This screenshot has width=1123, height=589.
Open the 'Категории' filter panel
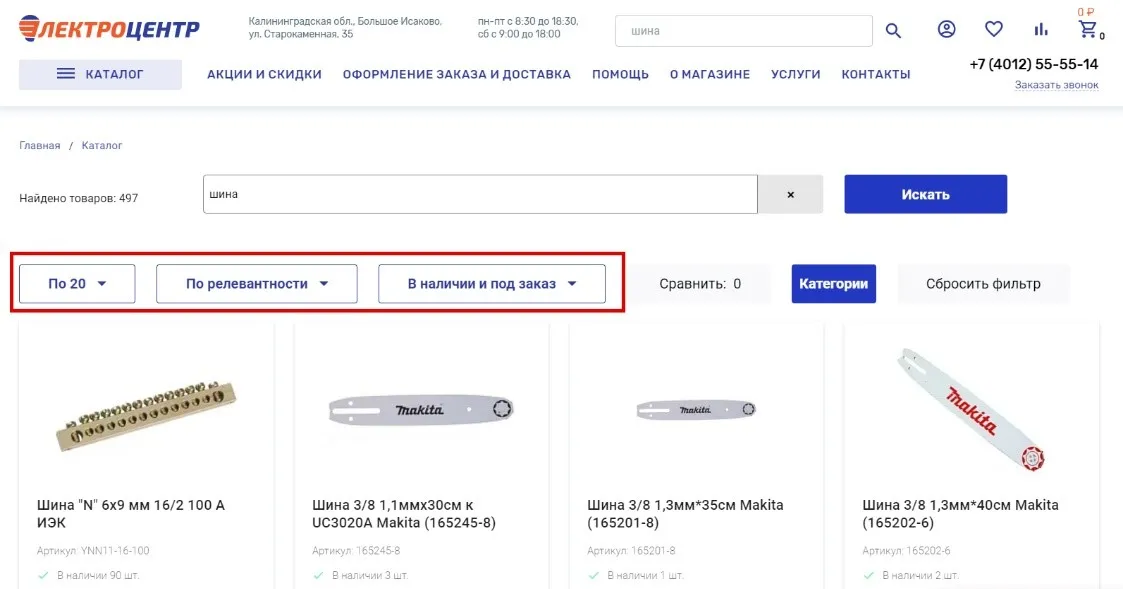(833, 283)
